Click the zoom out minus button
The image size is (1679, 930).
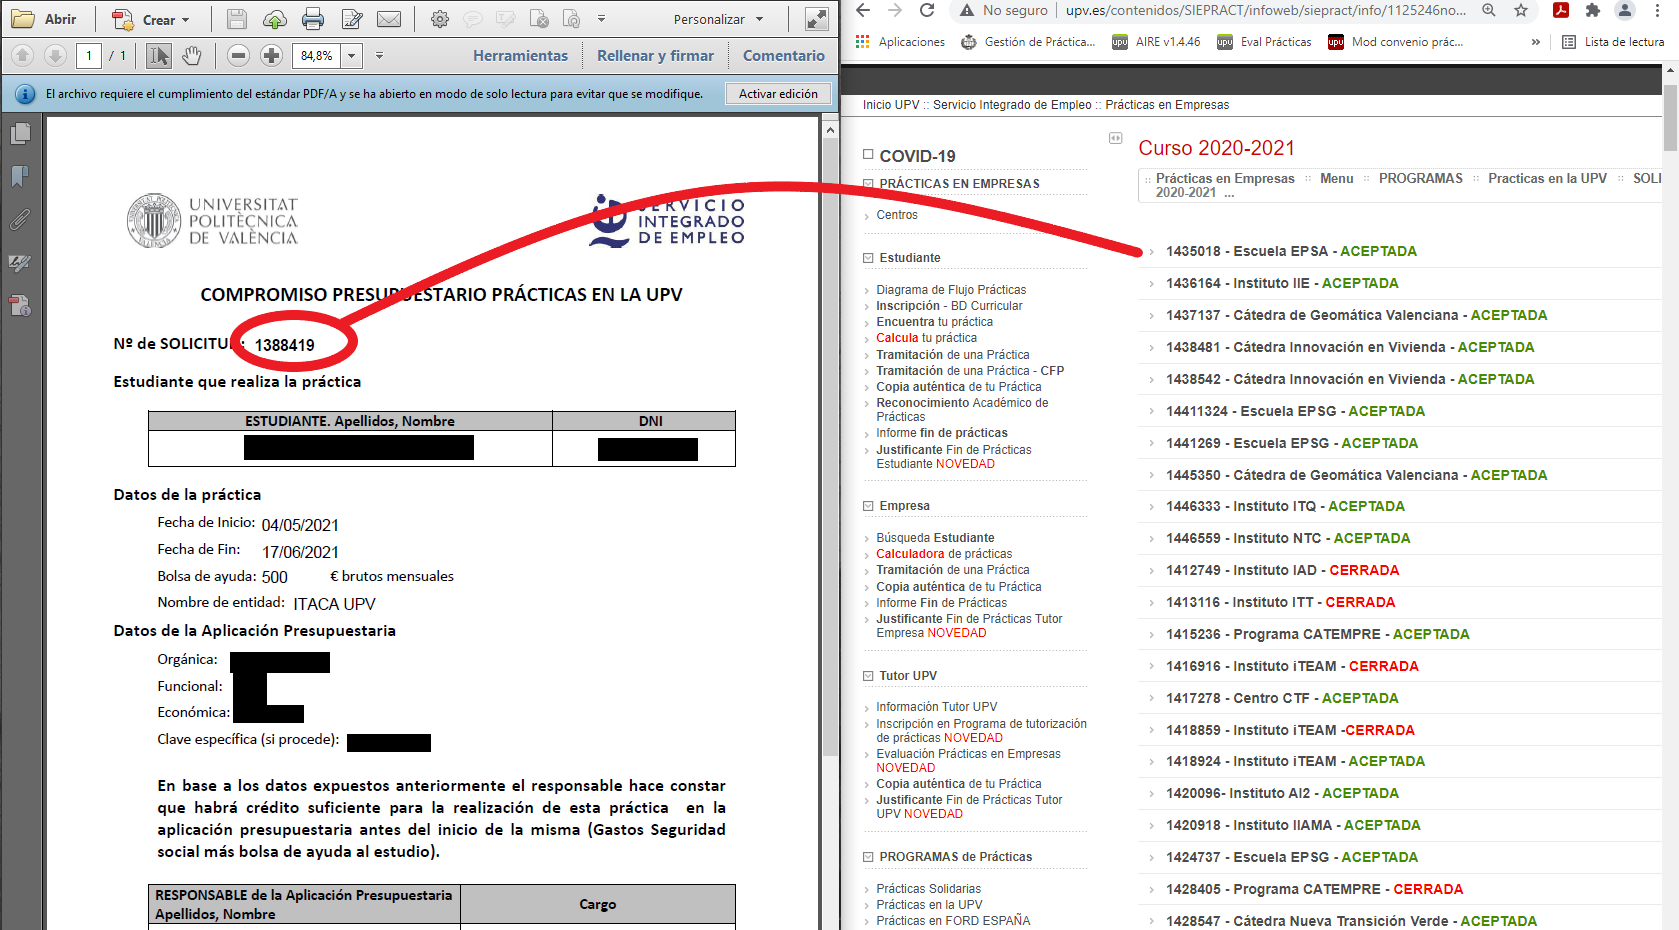point(238,56)
